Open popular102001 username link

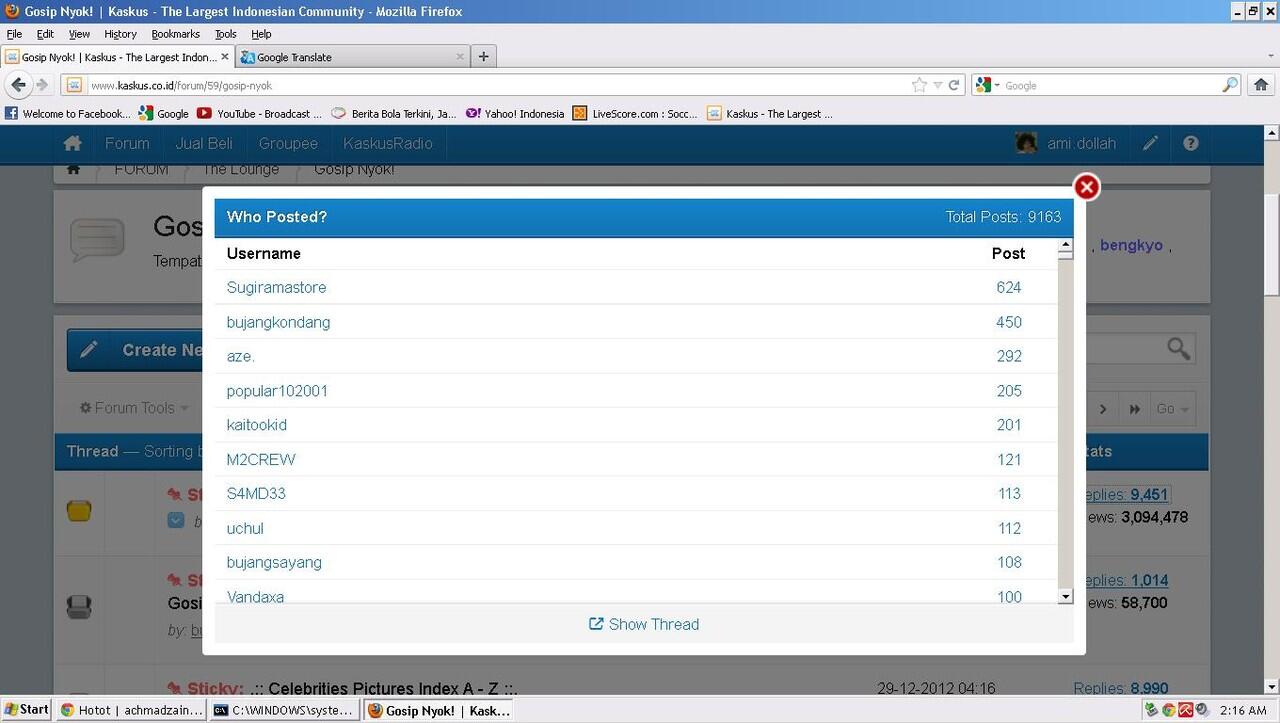tap(277, 390)
